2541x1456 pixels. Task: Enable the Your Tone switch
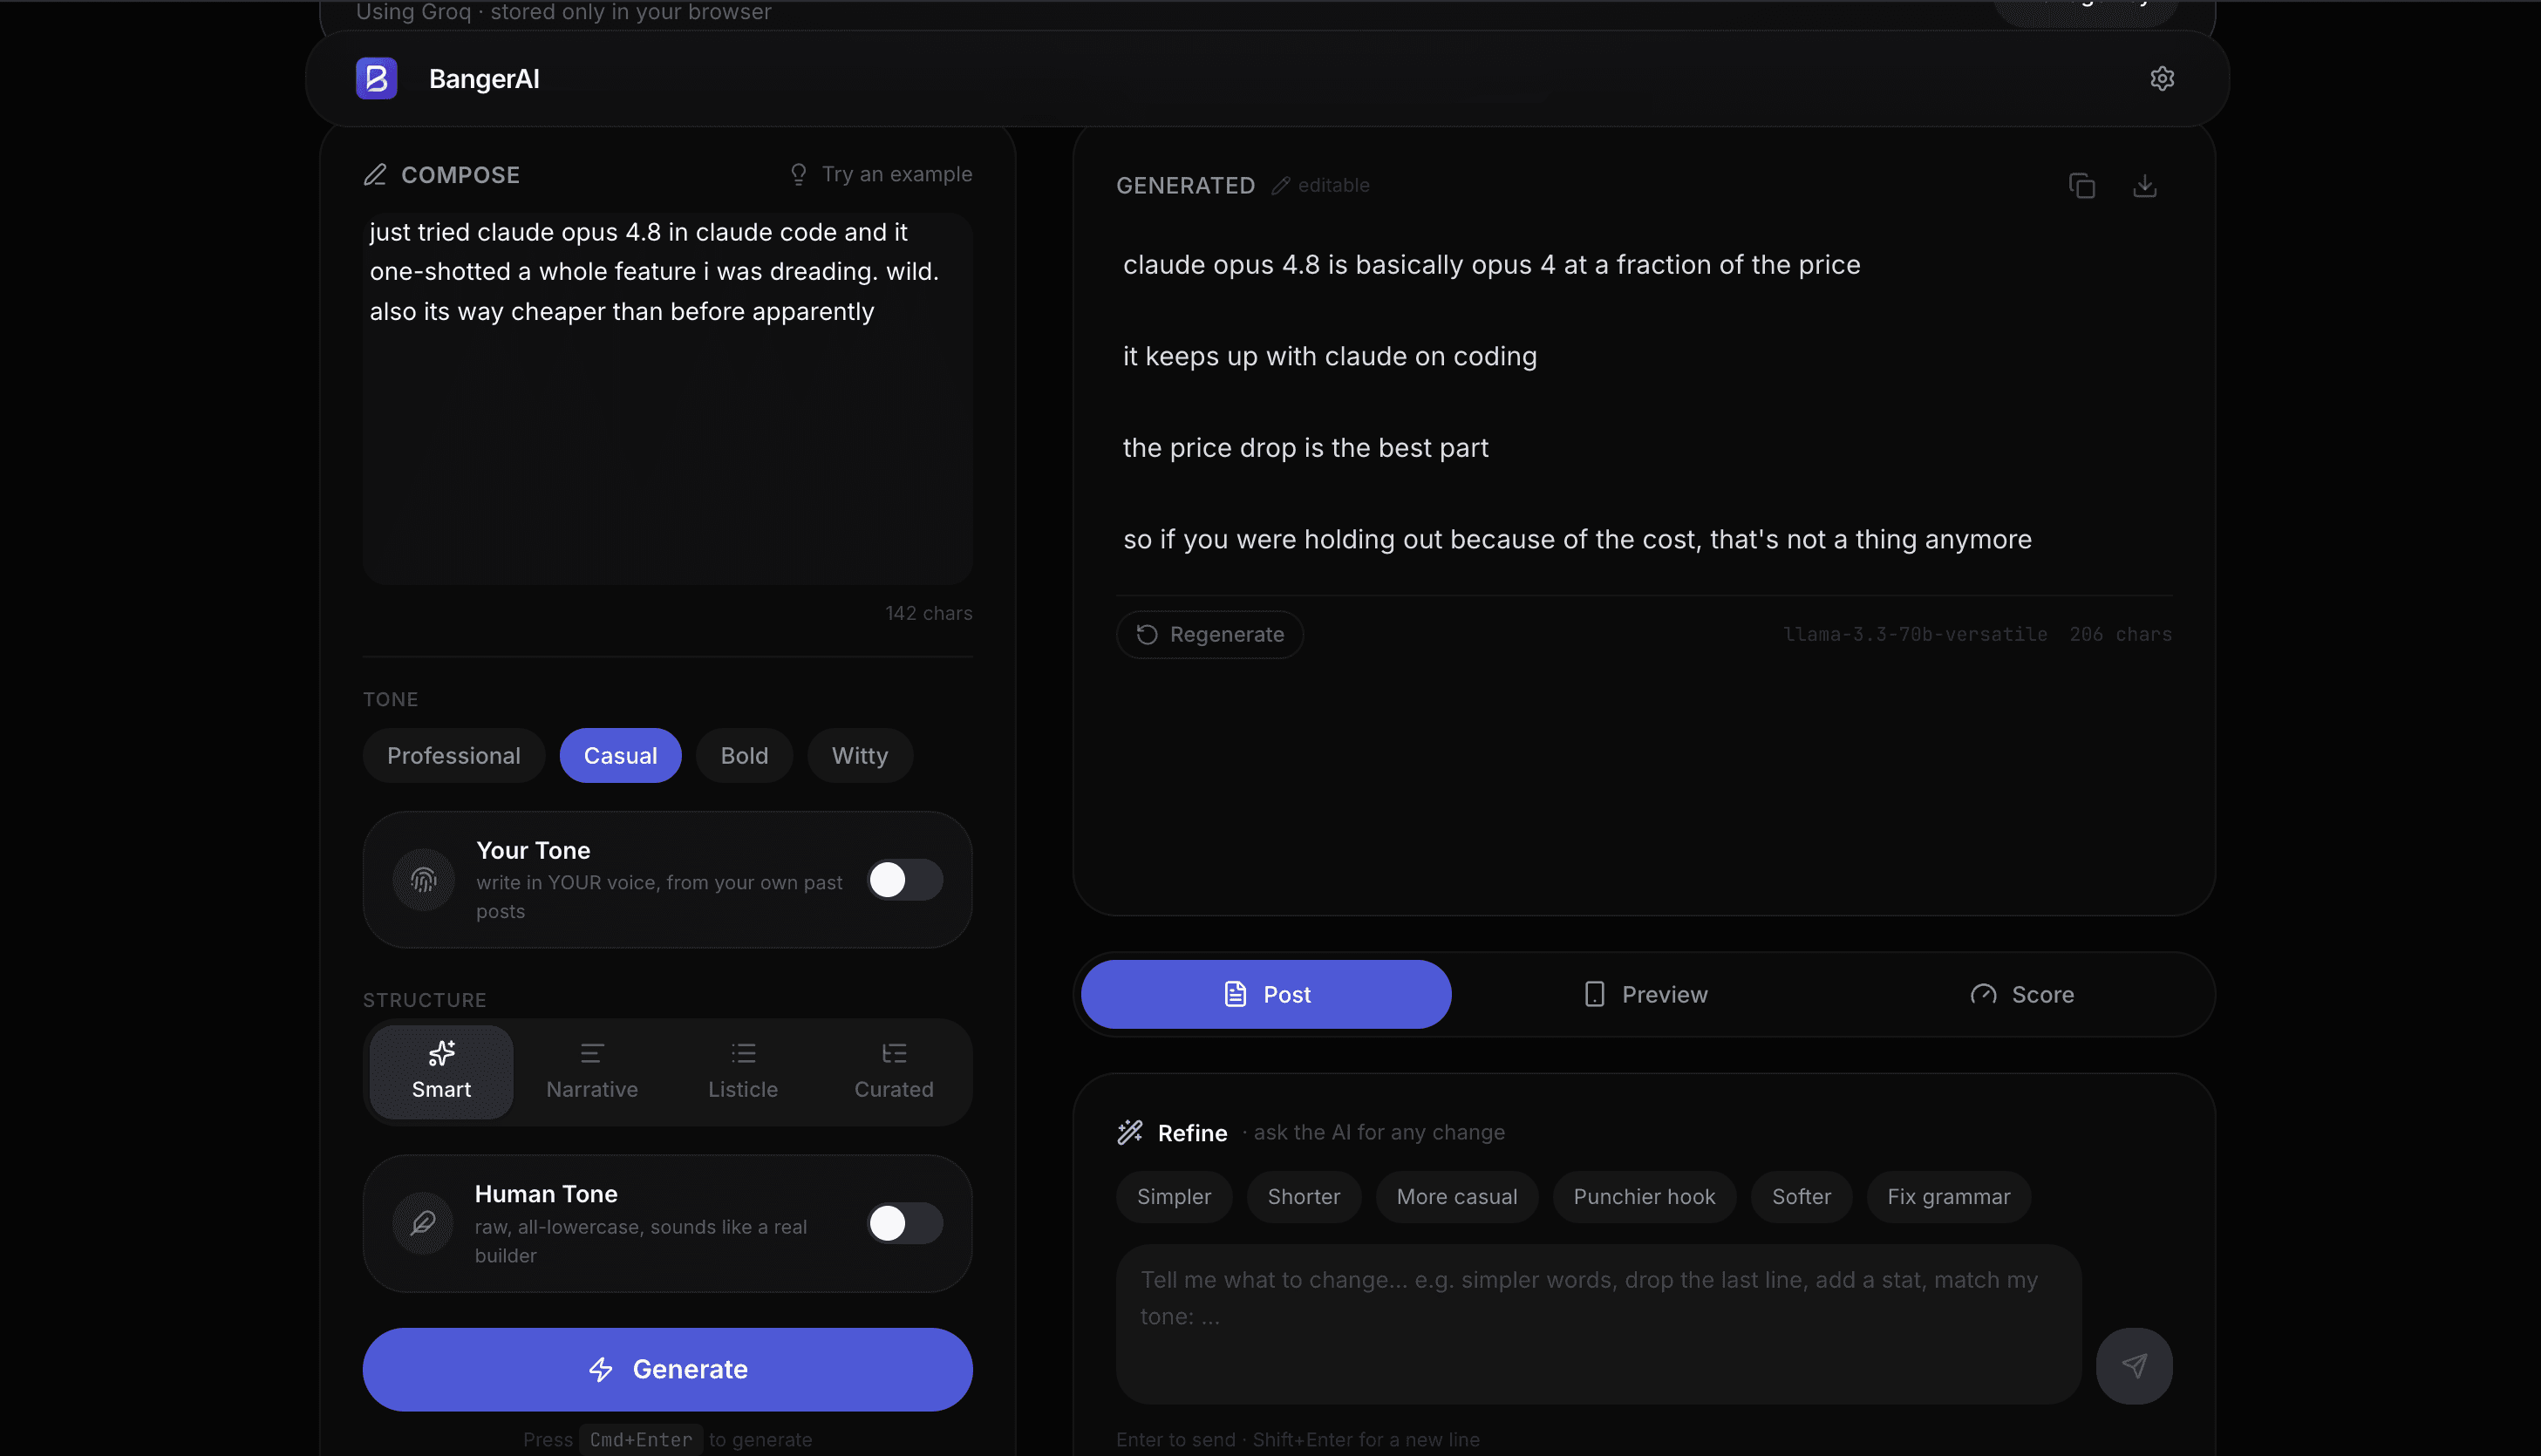[905, 880]
